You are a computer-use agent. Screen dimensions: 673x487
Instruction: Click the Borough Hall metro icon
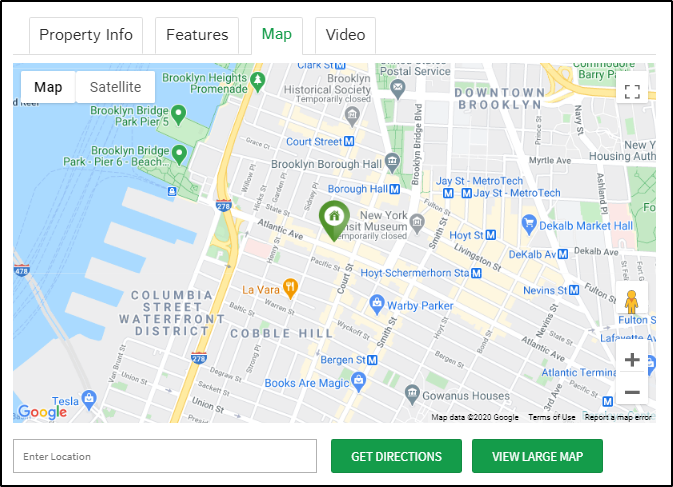click(x=395, y=189)
